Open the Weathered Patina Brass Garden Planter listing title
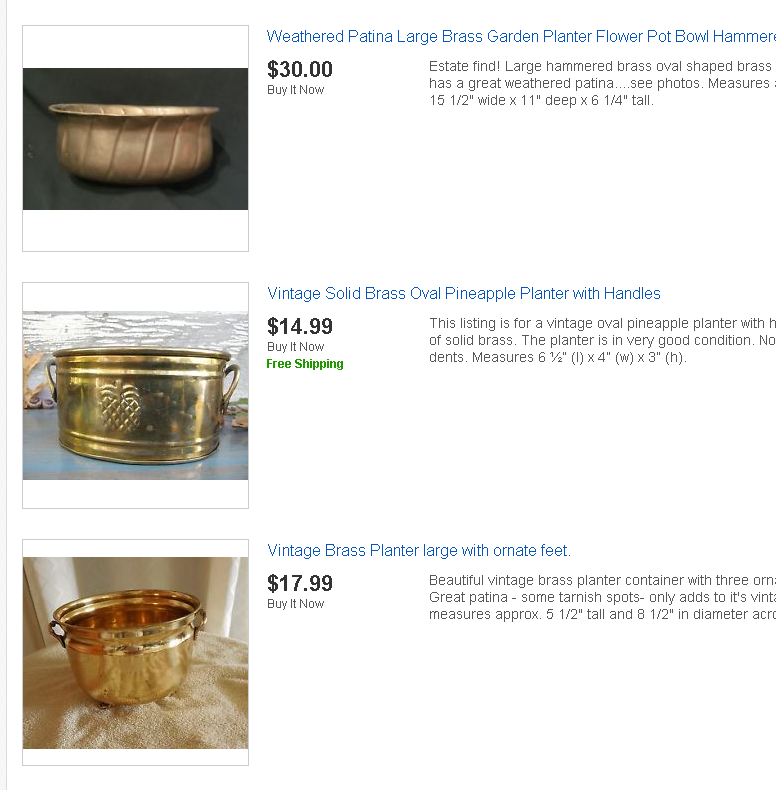The width and height of the screenshot is (776, 790). coord(521,37)
